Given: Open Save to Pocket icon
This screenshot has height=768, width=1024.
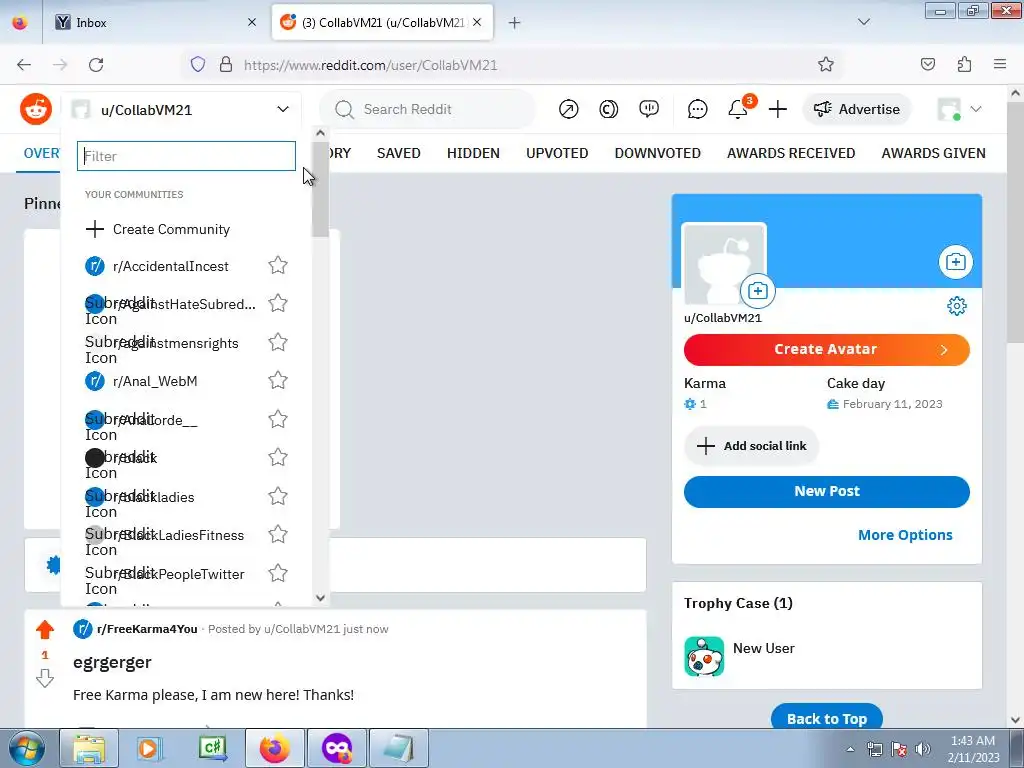Looking at the screenshot, I should [927, 64].
